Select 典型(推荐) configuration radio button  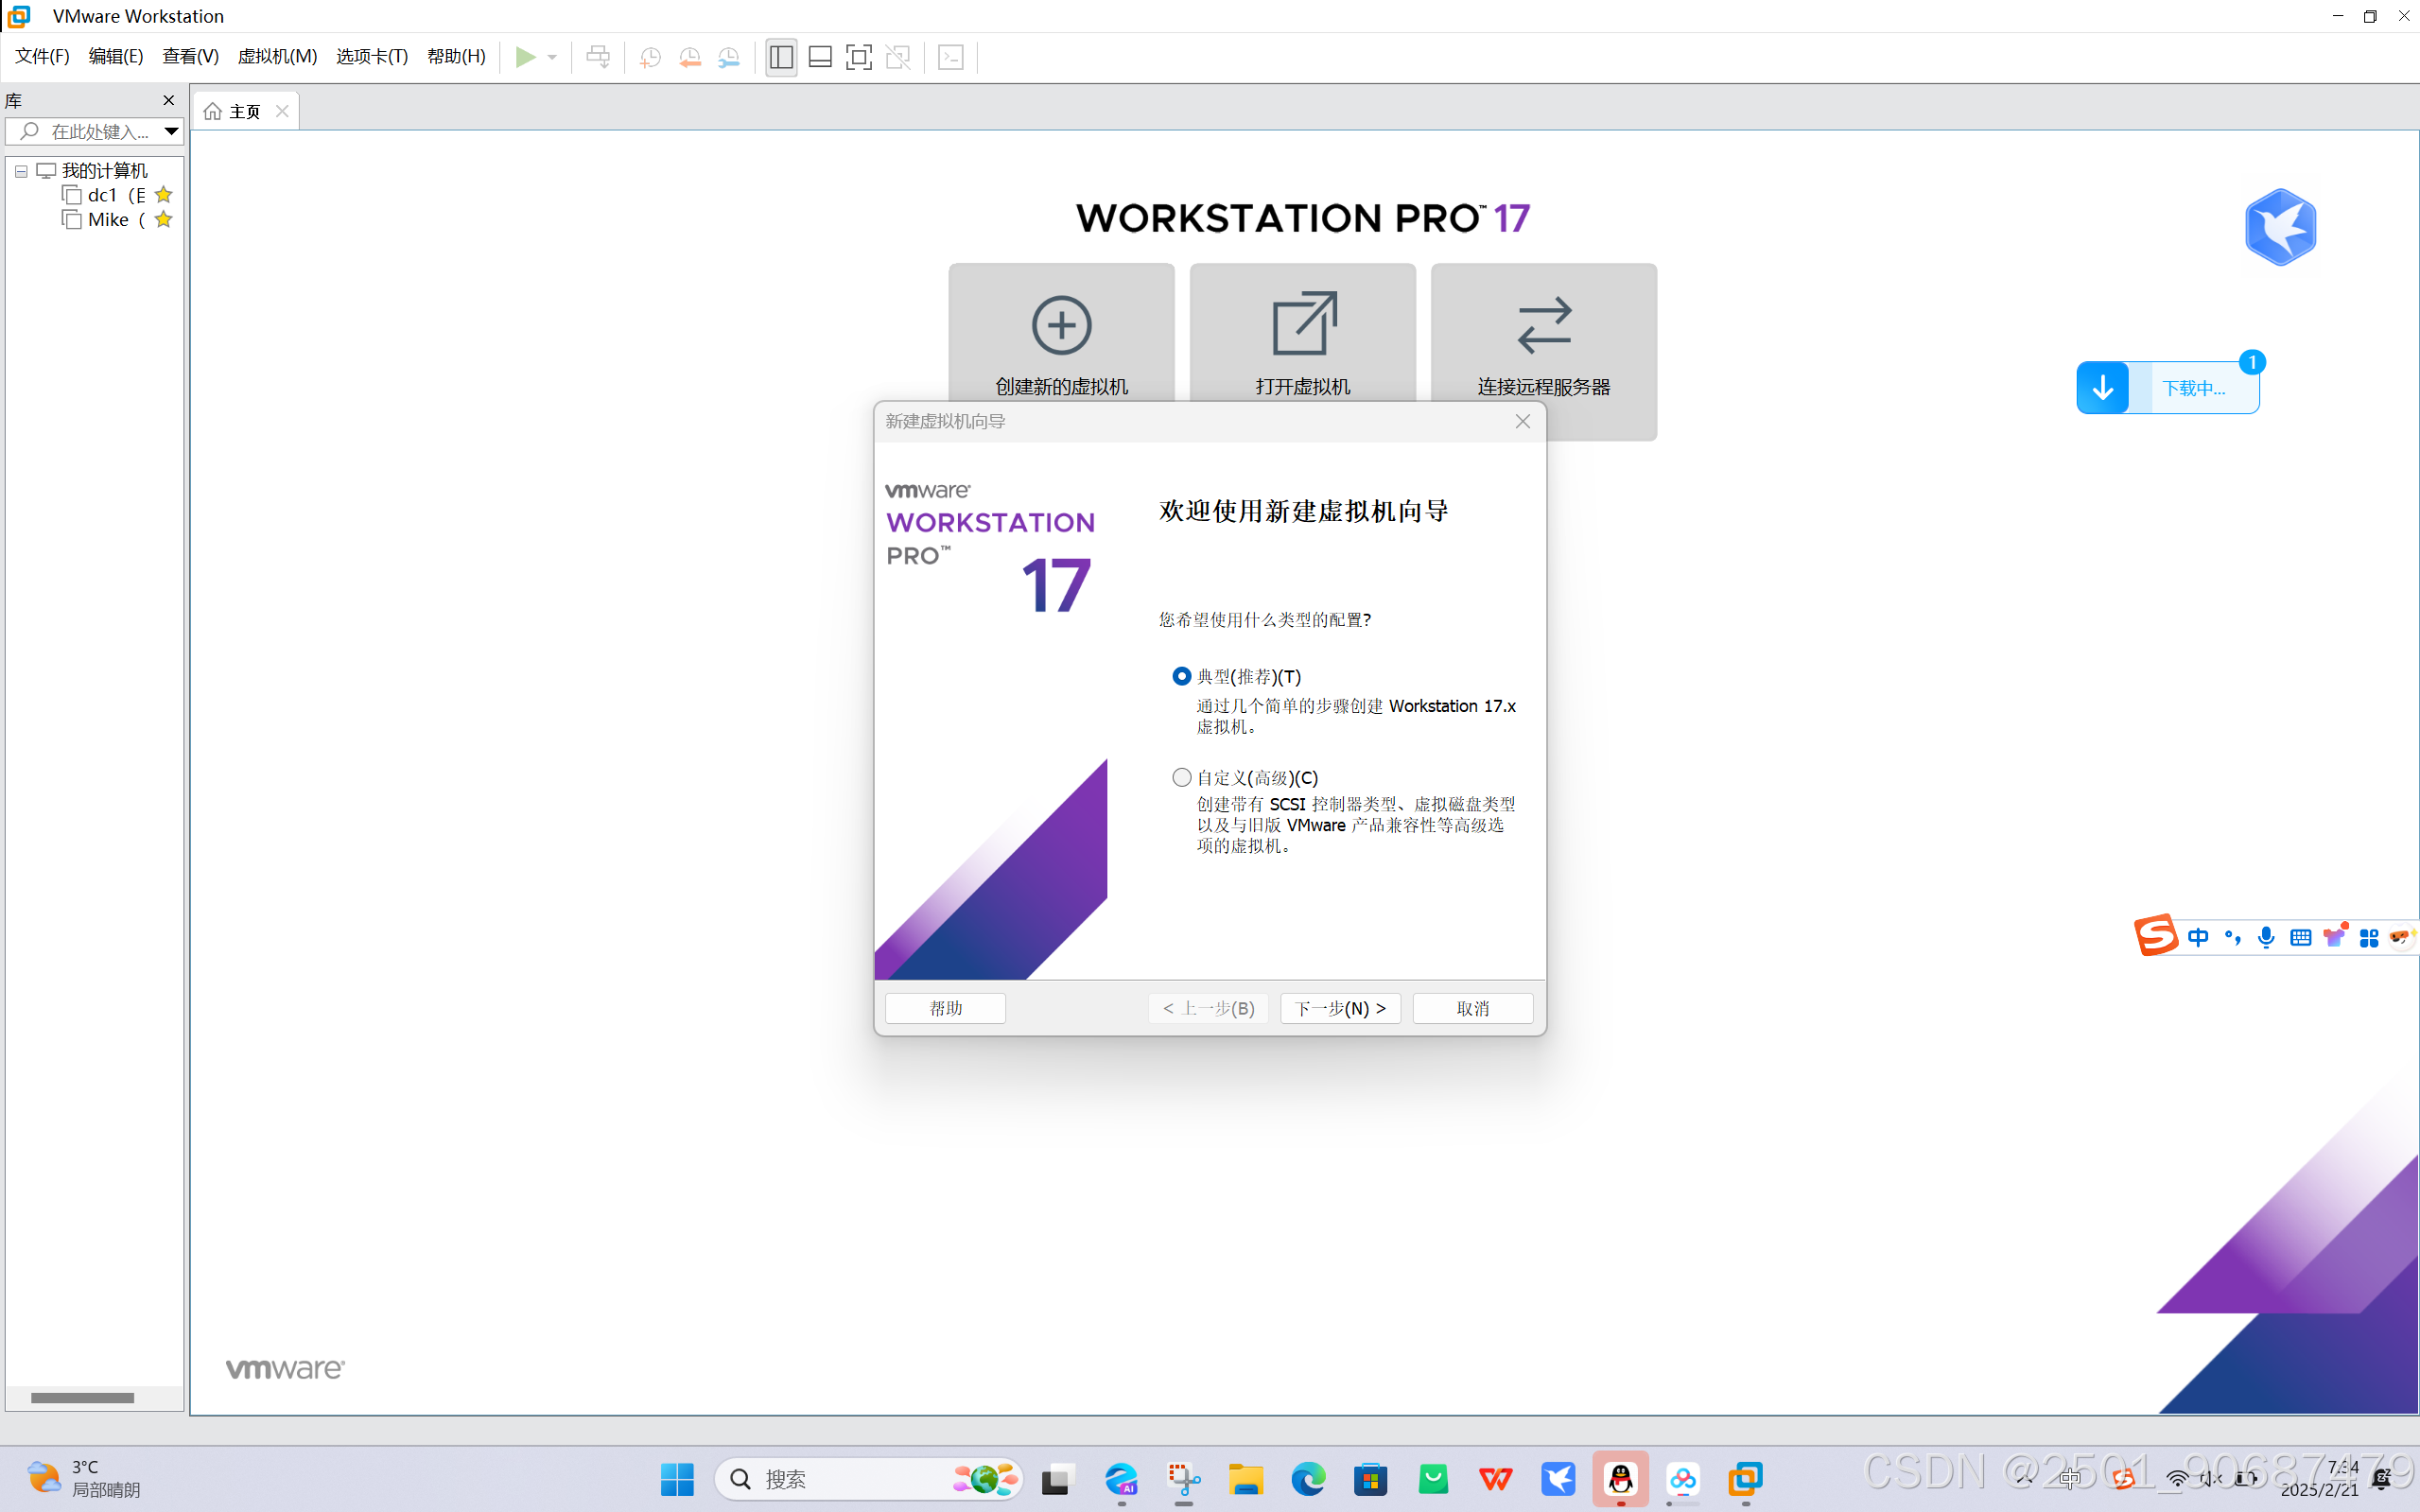pyautogui.click(x=1181, y=677)
